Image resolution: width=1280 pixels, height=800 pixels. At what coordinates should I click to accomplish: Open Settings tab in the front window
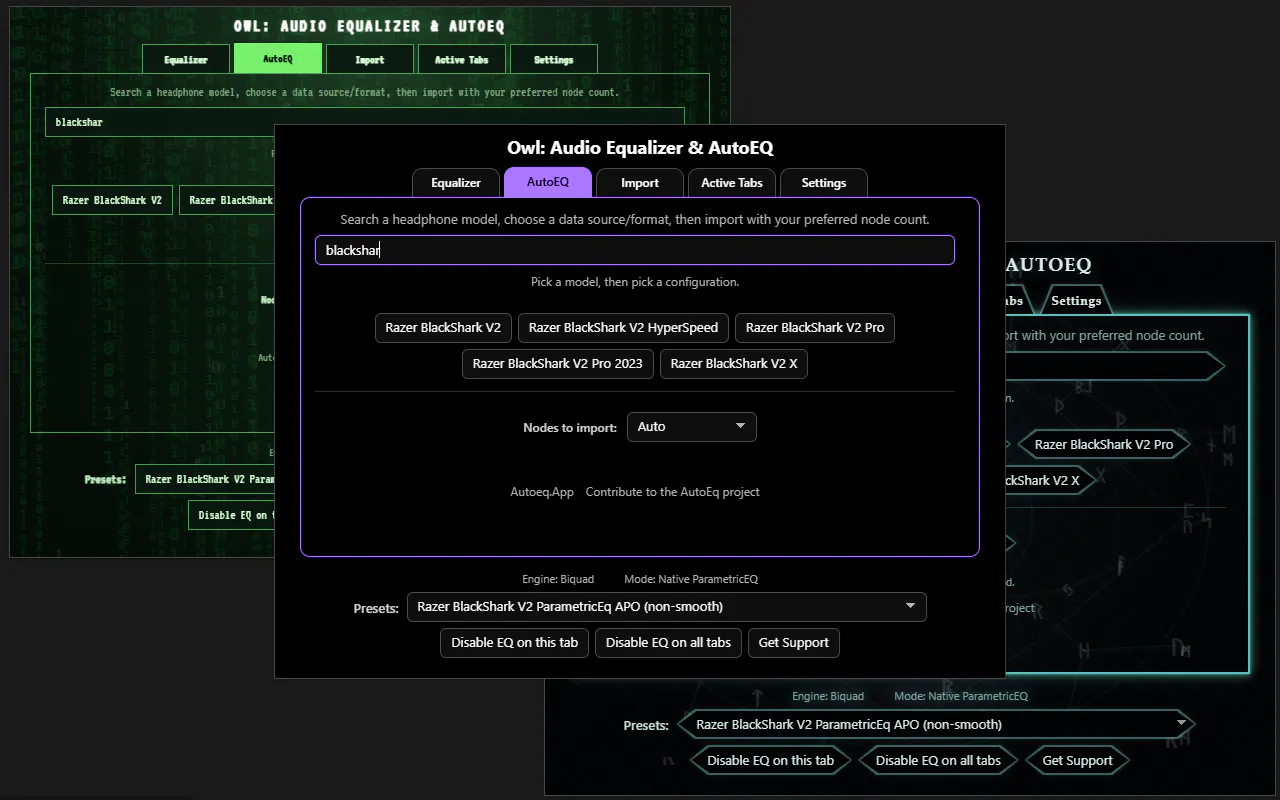coord(824,183)
